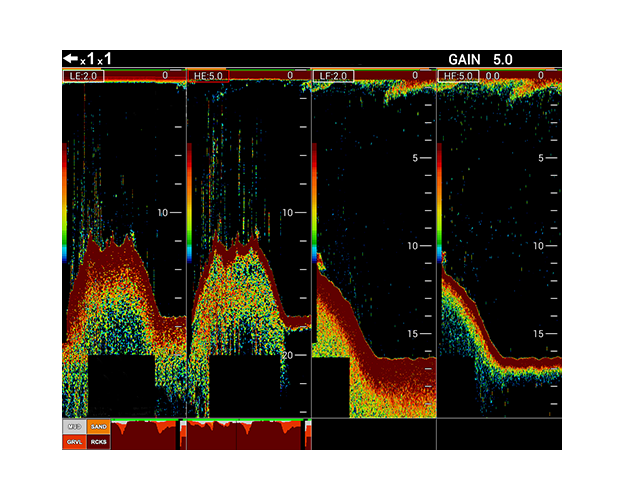Click the 15 depth mark in rightmost panel
This screenshot has width=625, height=500.
538,333
